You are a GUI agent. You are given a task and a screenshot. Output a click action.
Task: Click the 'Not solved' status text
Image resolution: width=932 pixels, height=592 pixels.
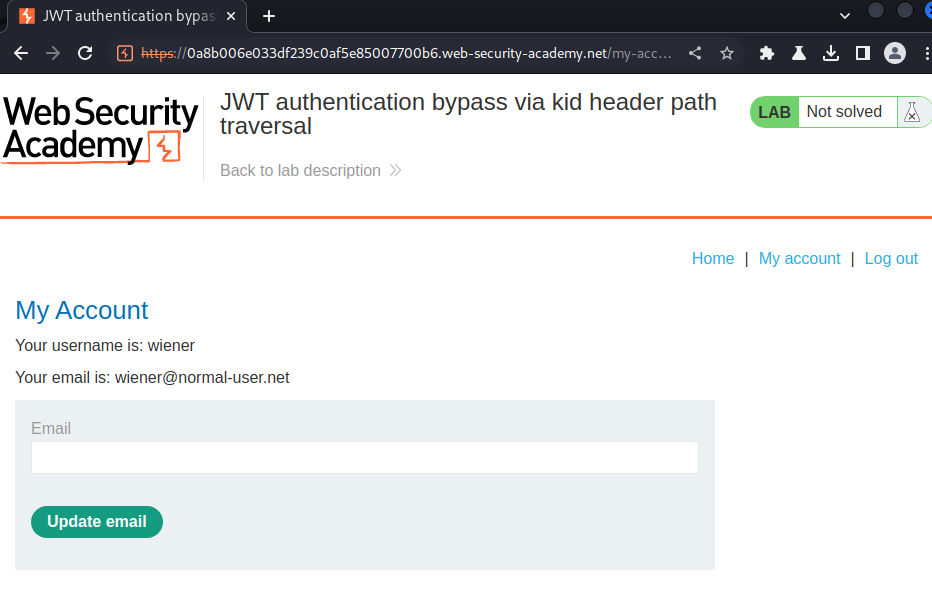pos(844,112)
